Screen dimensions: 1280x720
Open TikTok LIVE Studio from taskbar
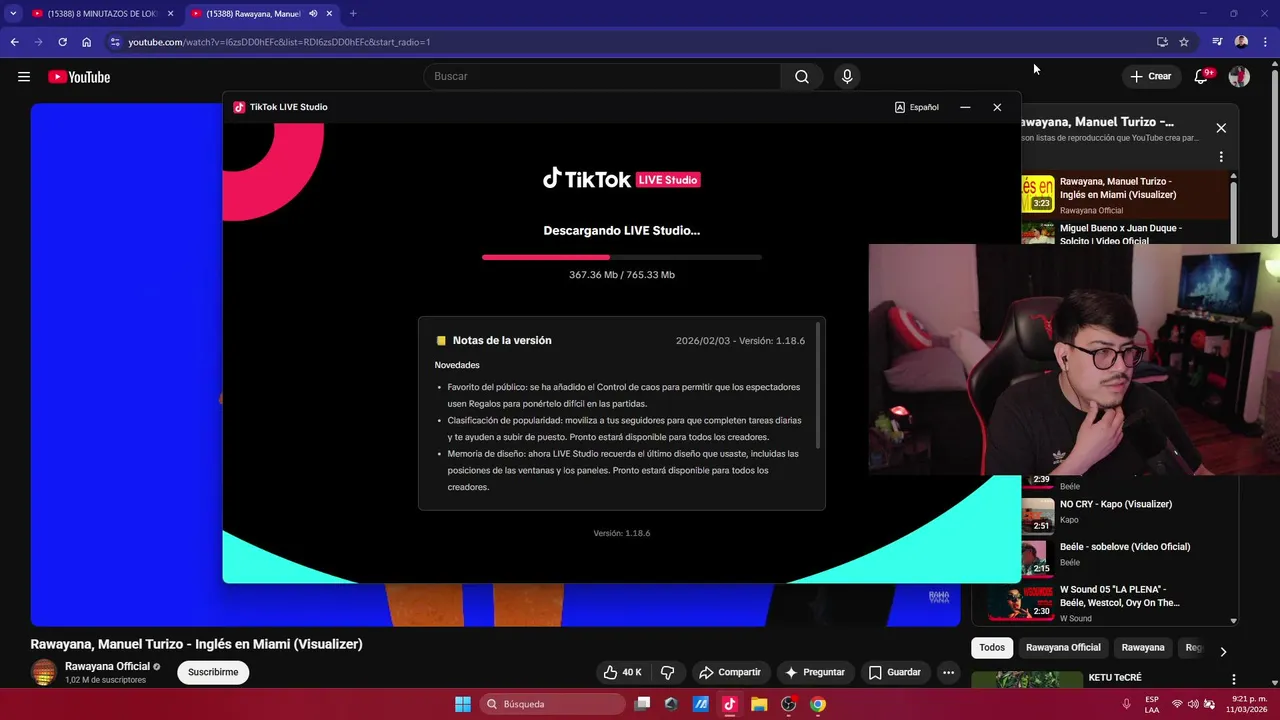[729, 704]
